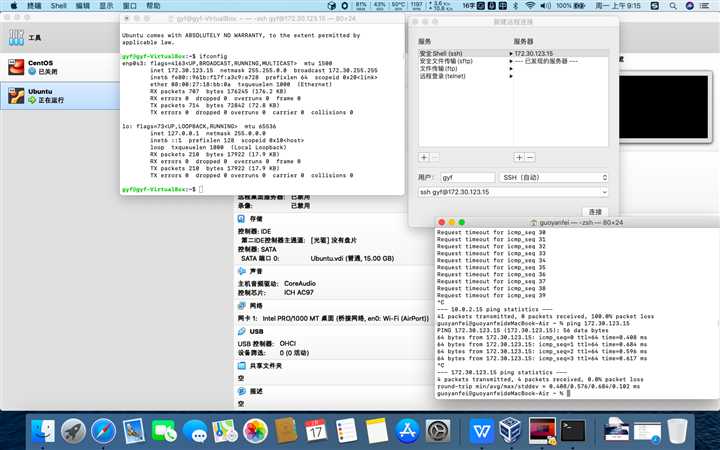Open VirtualBox from the Dock

pyautogui.click(x=512, y=431)
